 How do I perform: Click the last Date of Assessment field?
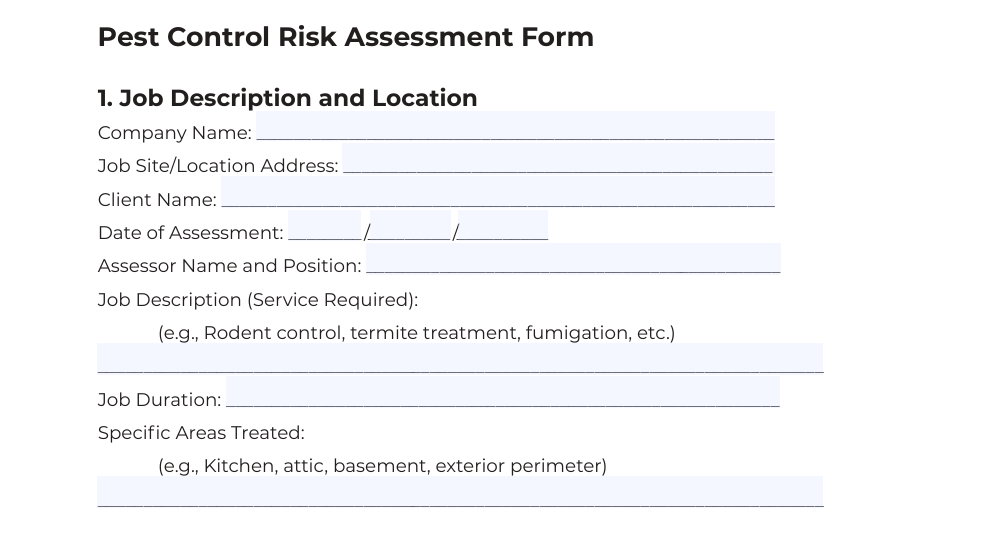tap(503, 225)
